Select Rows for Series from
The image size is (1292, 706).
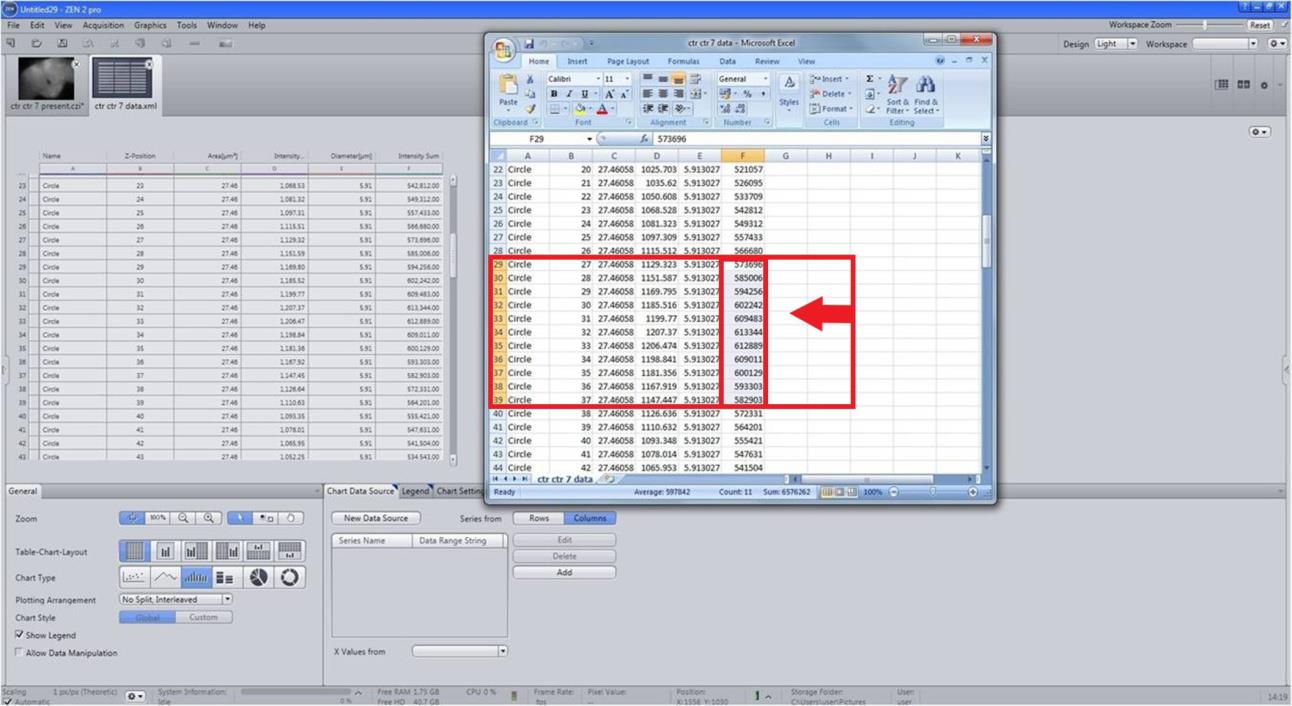point(538,518)
